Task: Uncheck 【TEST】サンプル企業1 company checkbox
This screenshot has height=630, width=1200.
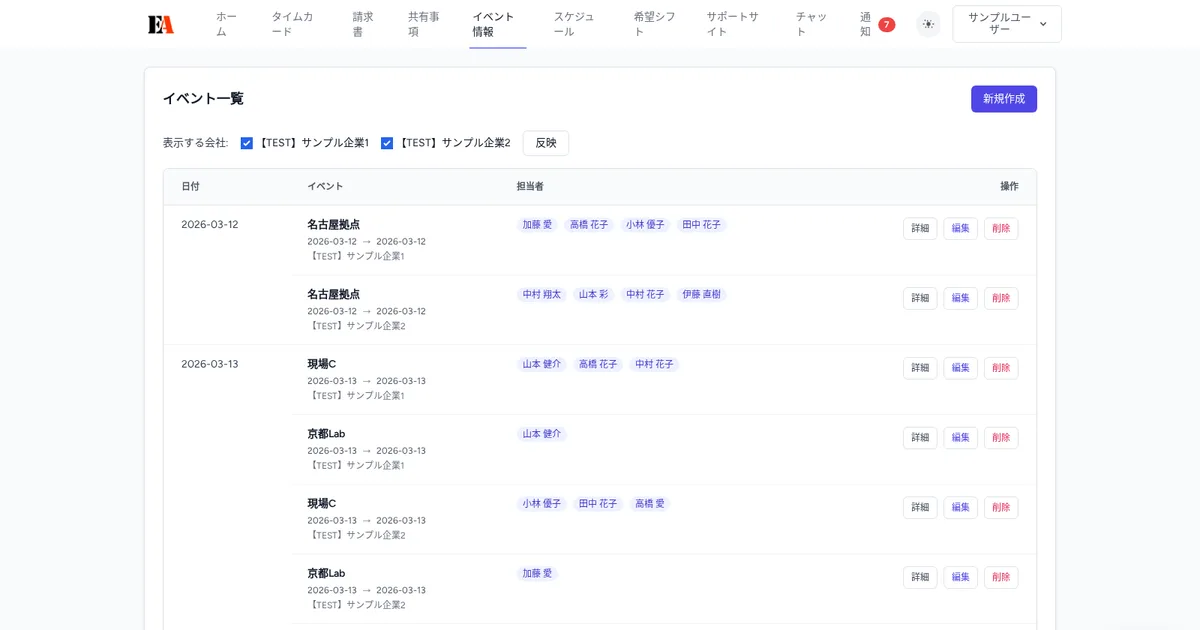Action: click(x=246, y=142)
